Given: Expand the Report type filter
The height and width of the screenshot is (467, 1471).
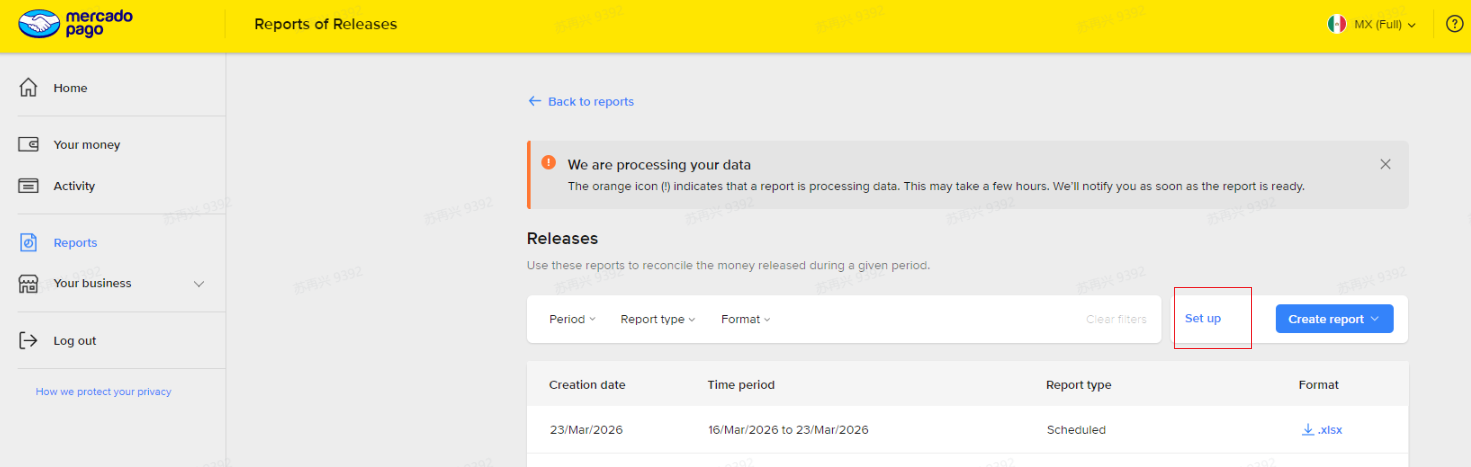Looking at the screenshot, I should [x=657, y=319].
